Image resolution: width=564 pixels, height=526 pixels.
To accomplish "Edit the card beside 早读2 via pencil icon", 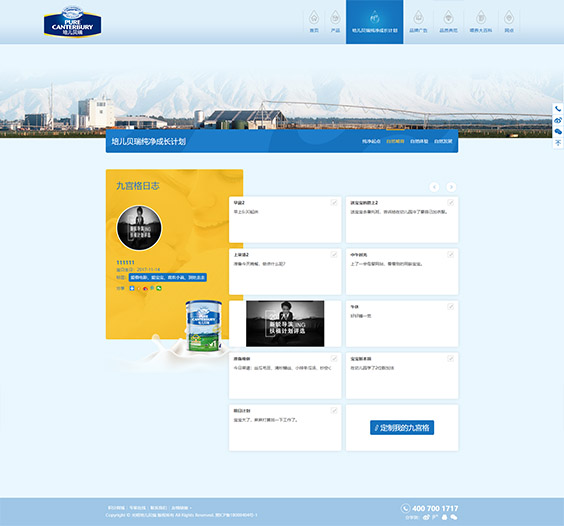I will (450, 203).
